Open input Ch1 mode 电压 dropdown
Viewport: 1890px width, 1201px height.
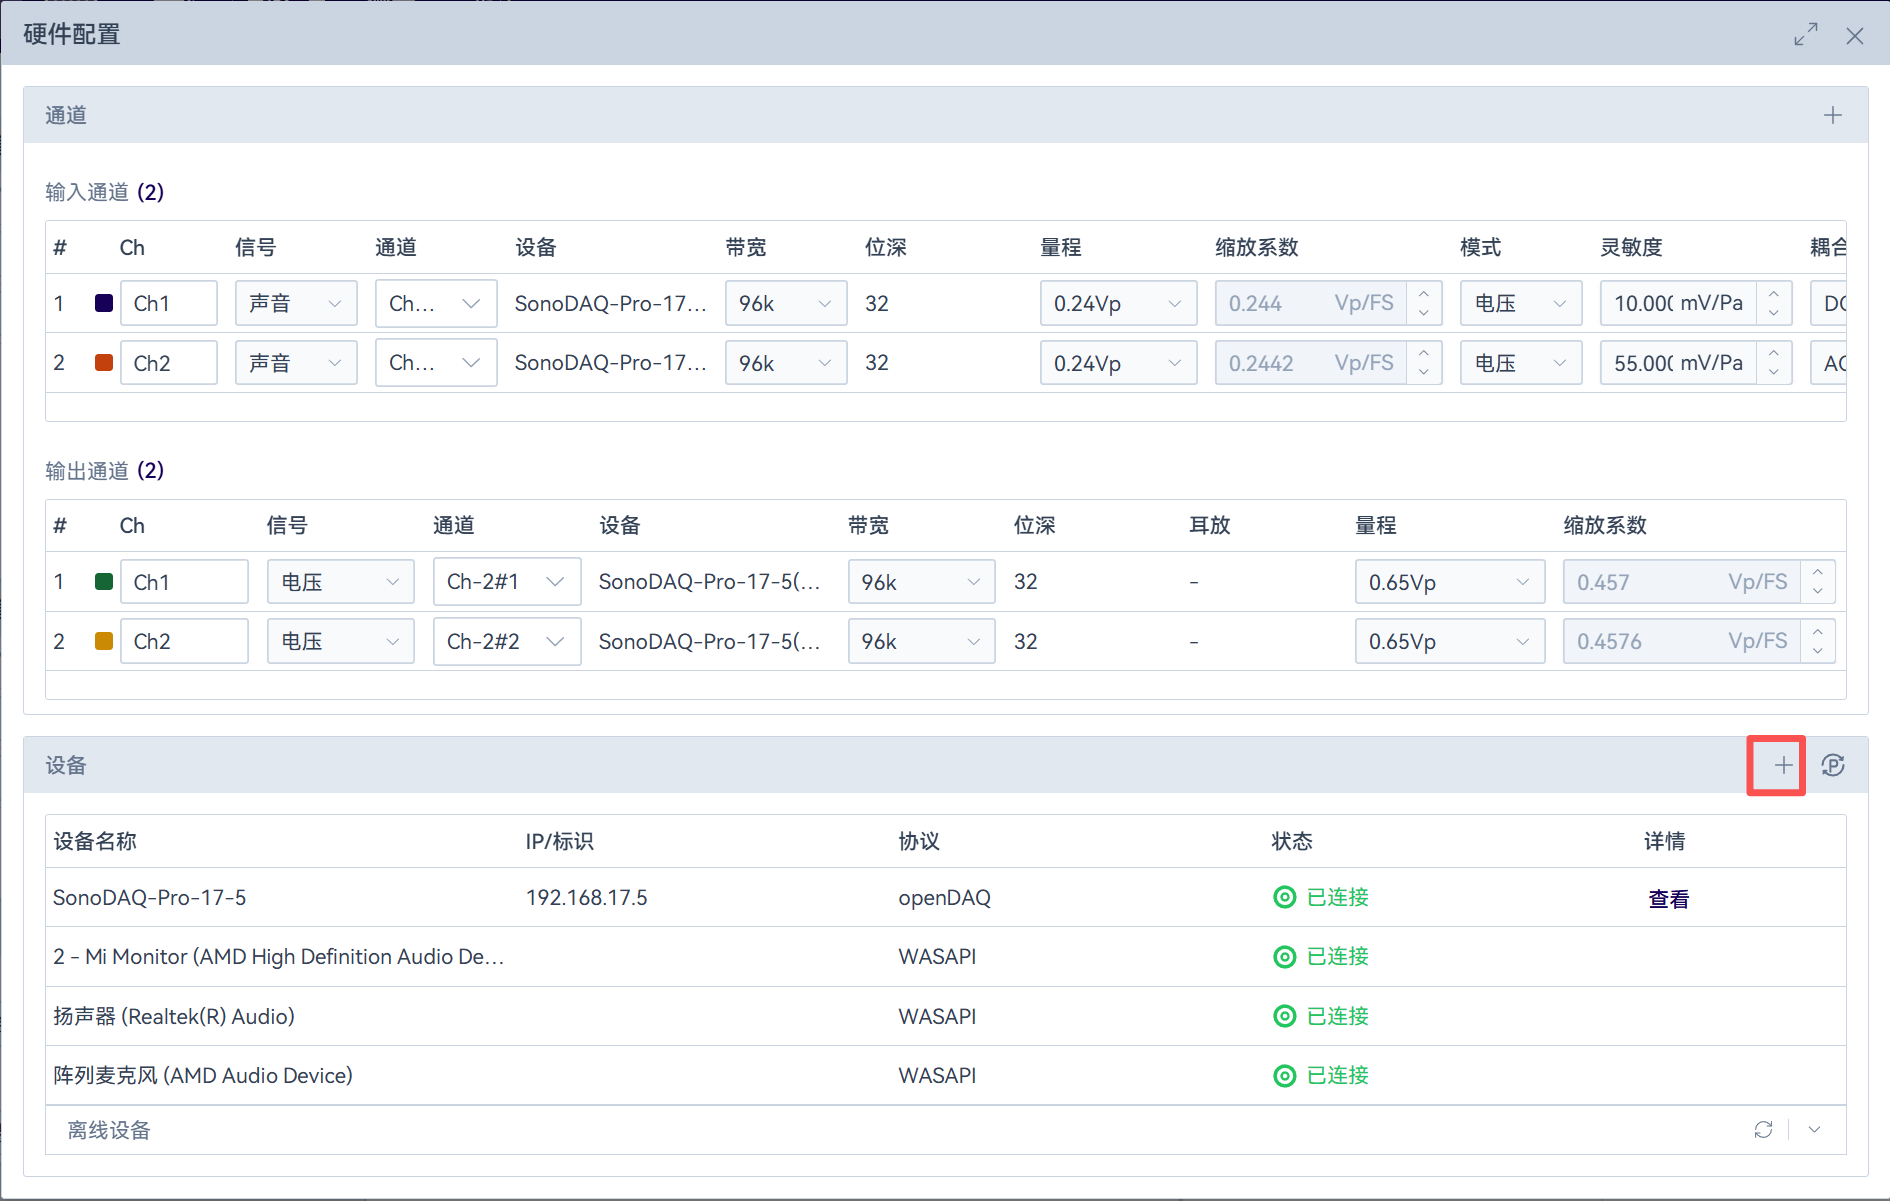1520,303
